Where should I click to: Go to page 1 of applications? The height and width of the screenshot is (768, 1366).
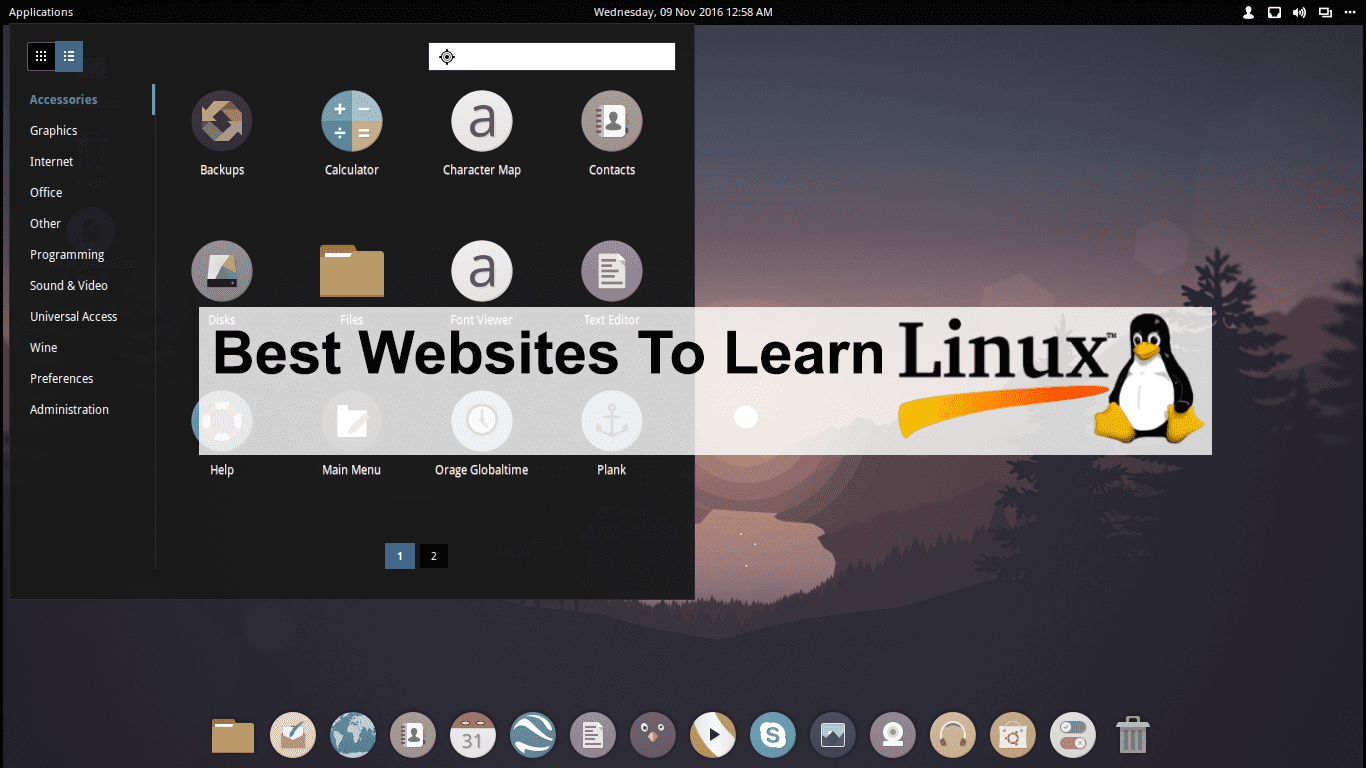click(x=400, y=556)
